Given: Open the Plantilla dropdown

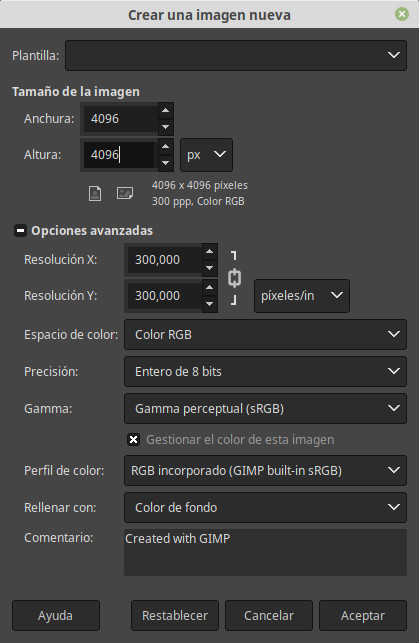Looking at the screenshot, I should [236, 55].
